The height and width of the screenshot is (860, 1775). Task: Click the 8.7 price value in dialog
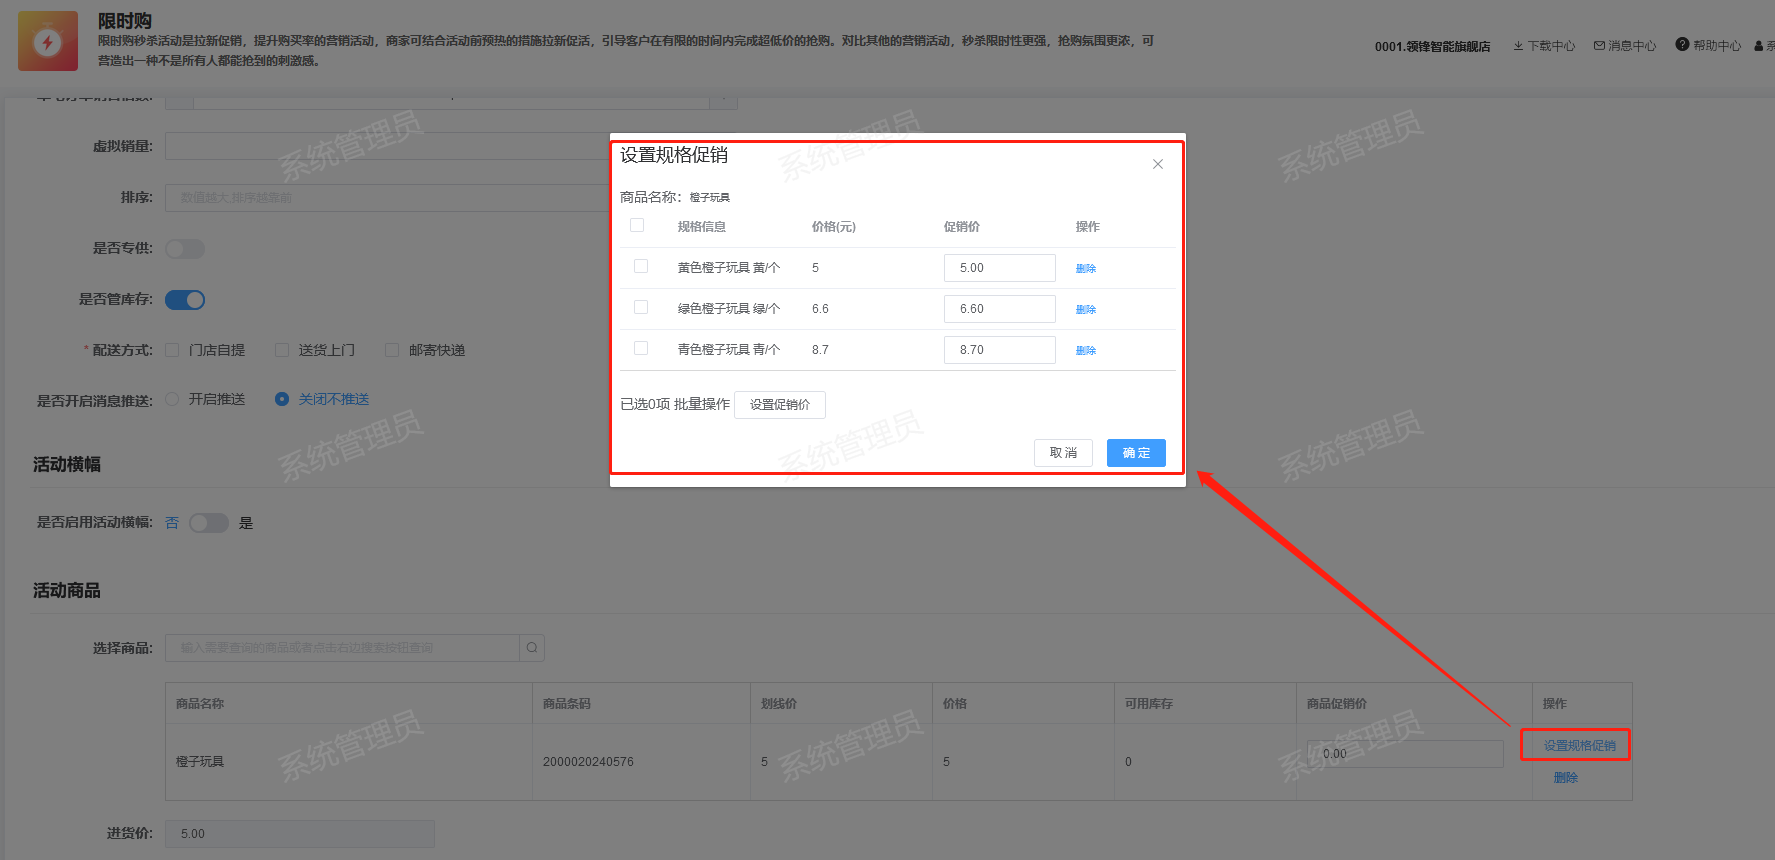820,350
